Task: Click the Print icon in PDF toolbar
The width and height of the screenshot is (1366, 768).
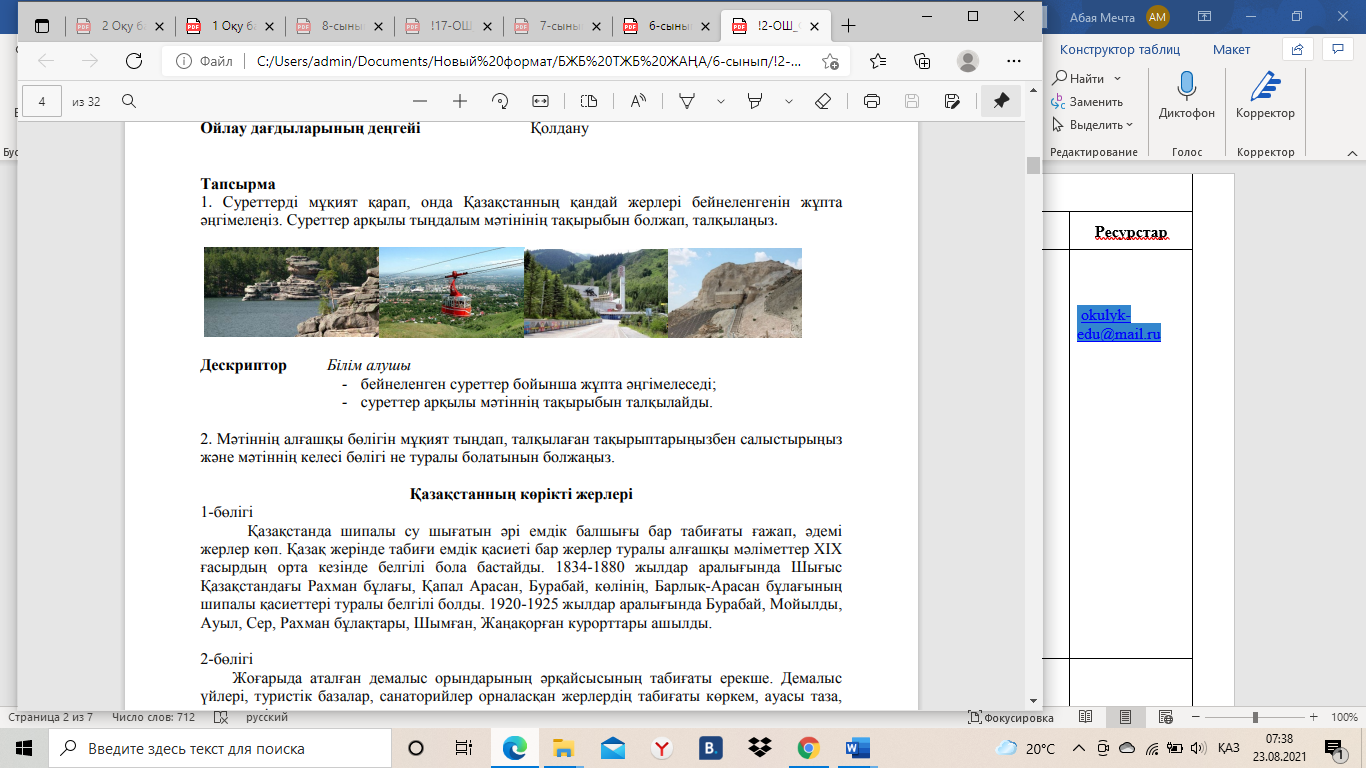Action: tap(871, 101)
